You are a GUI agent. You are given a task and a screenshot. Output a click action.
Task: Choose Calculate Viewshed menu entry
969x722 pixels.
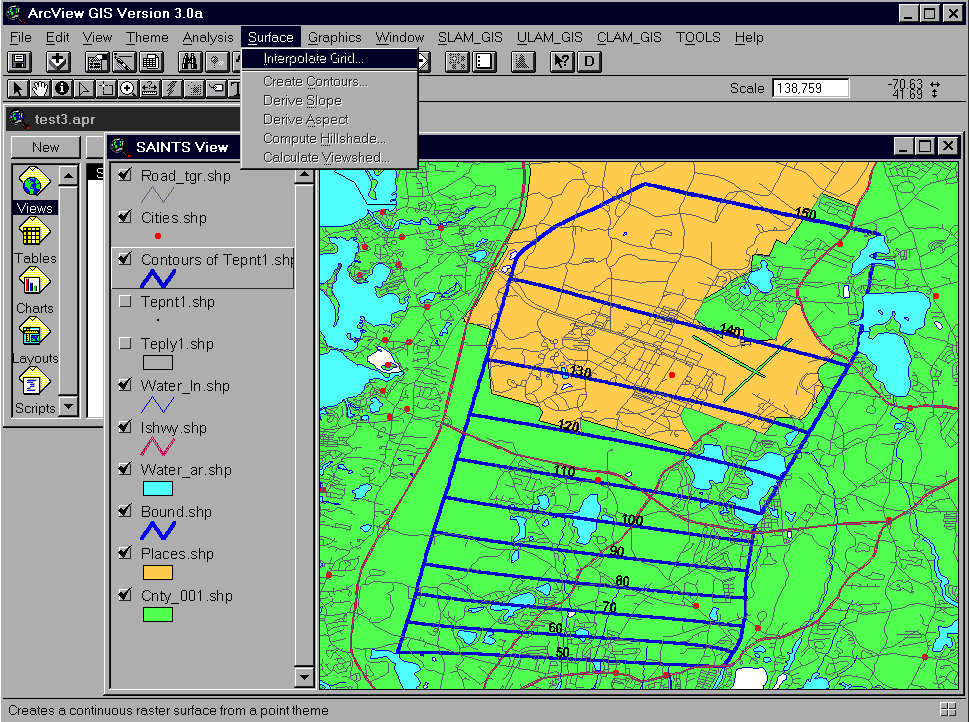click(x=329, y=158)
